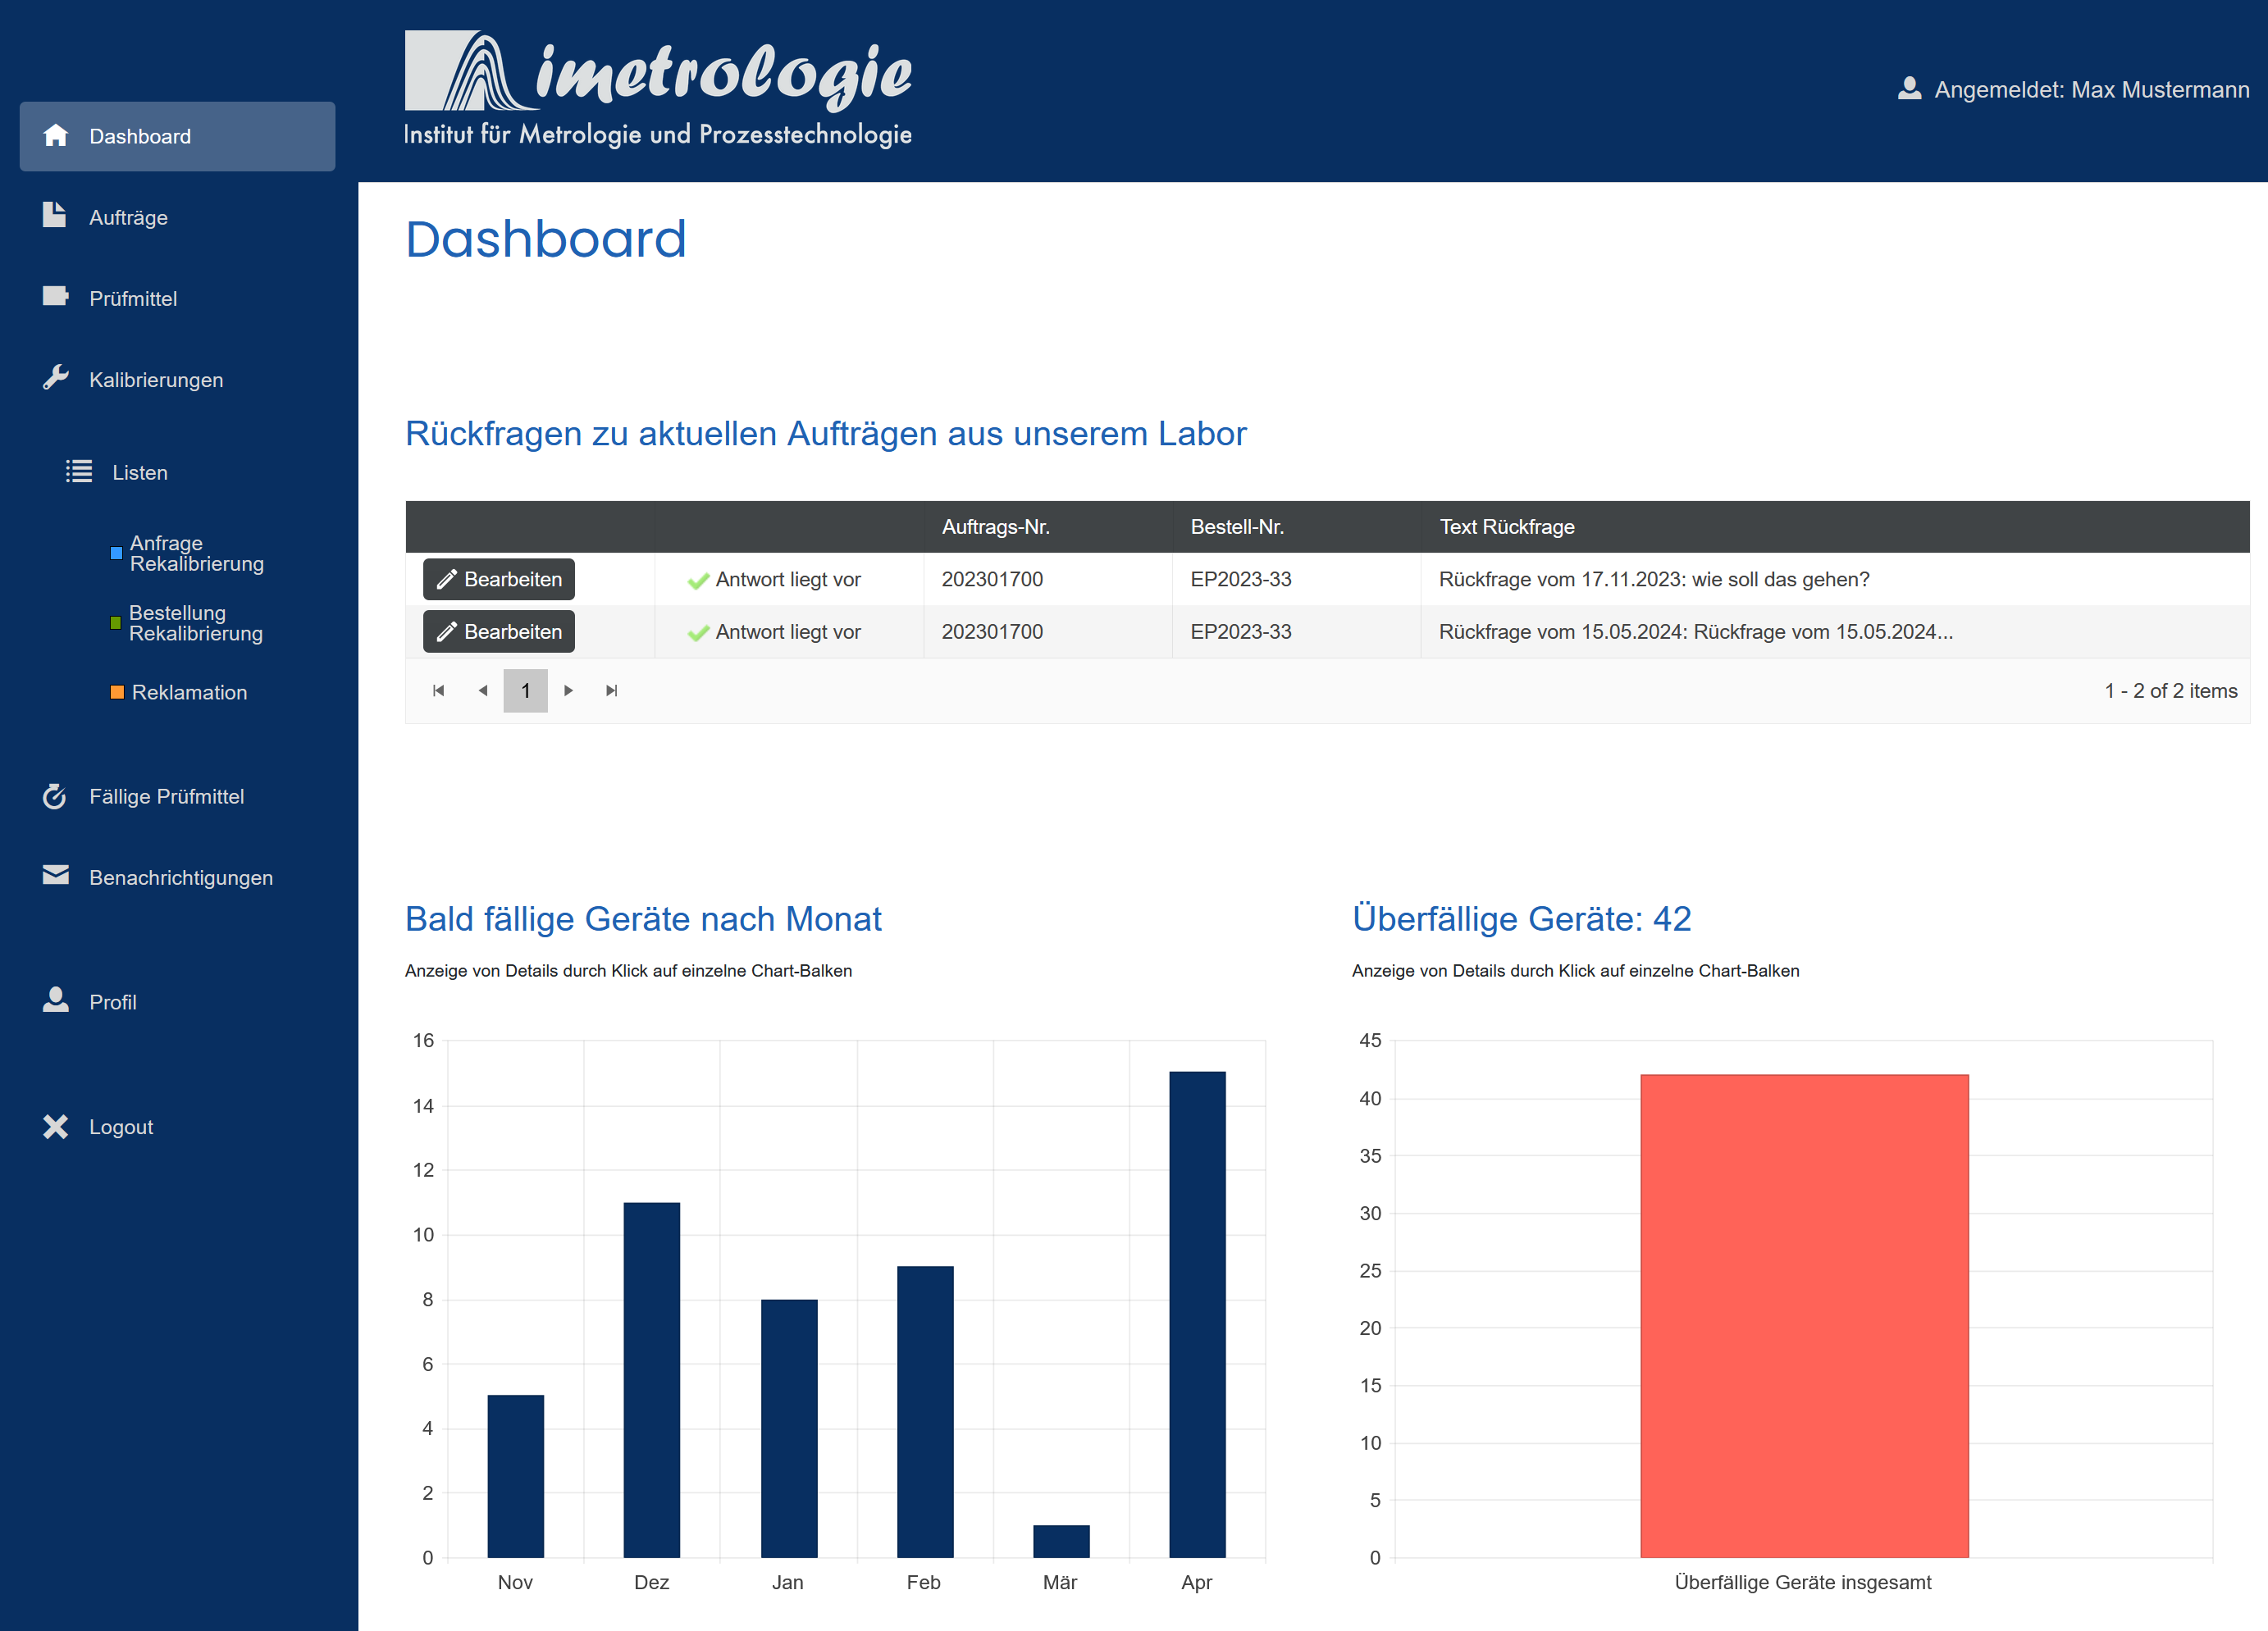Screen dimensions: 2268x1631
Task: Click the Kalibrierungen wrench icon
Action: (x=56, y=377)
